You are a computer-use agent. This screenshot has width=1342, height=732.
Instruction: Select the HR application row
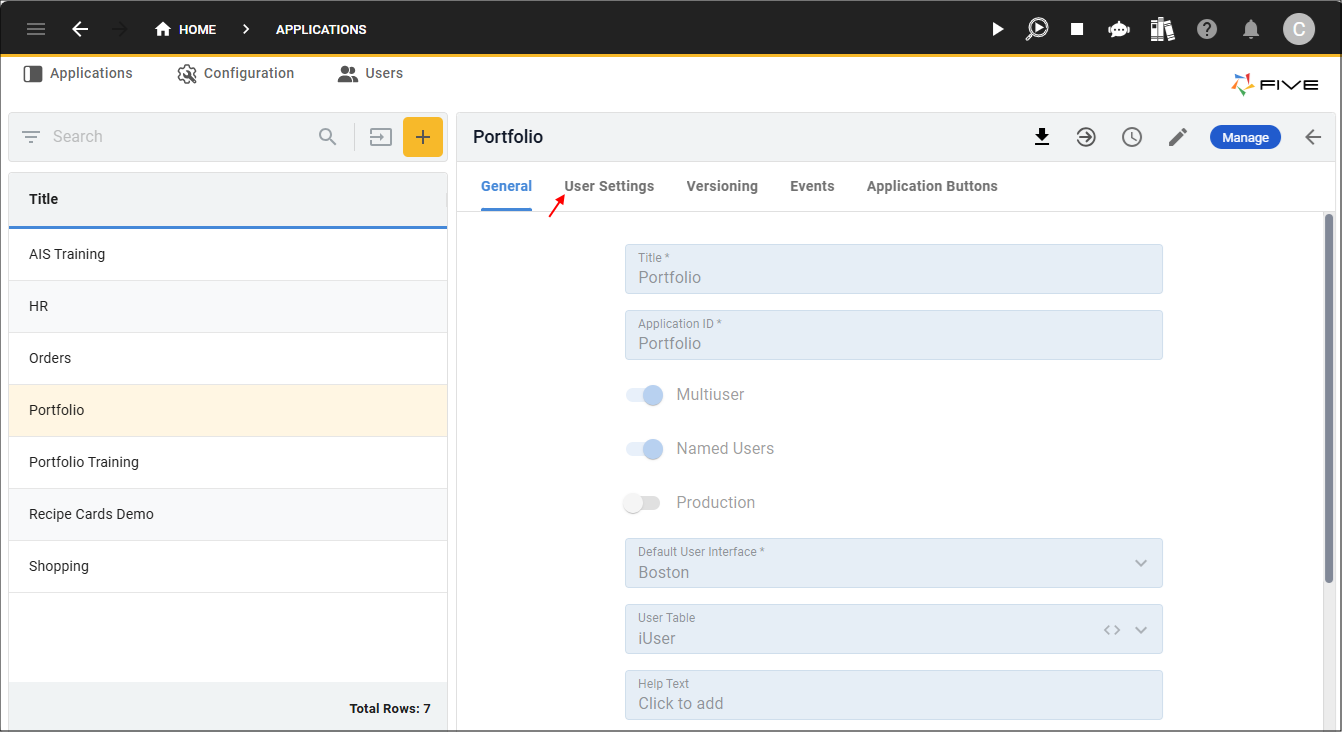pos(228,306)
